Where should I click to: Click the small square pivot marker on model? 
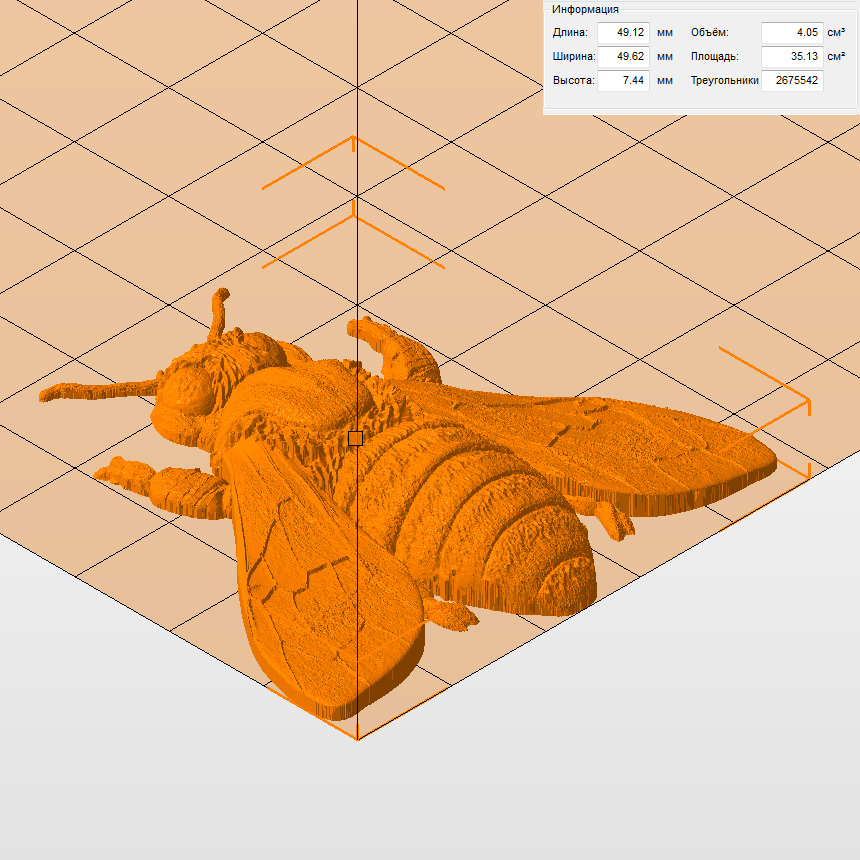[x=355, y=438]
